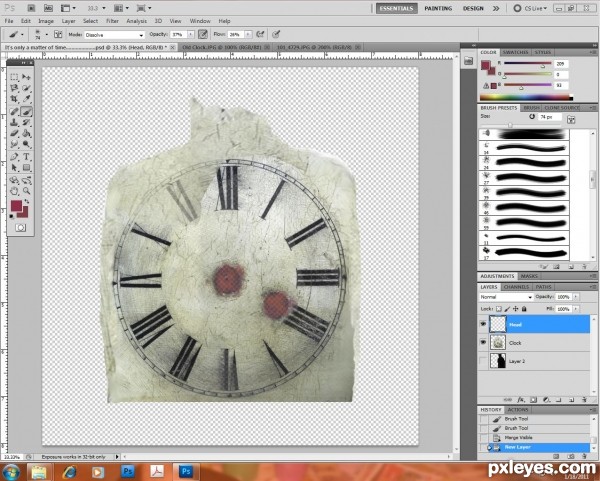Switch to the Actions tab
The width and height of the screenshot is (600, 481).
click(518, 410)
